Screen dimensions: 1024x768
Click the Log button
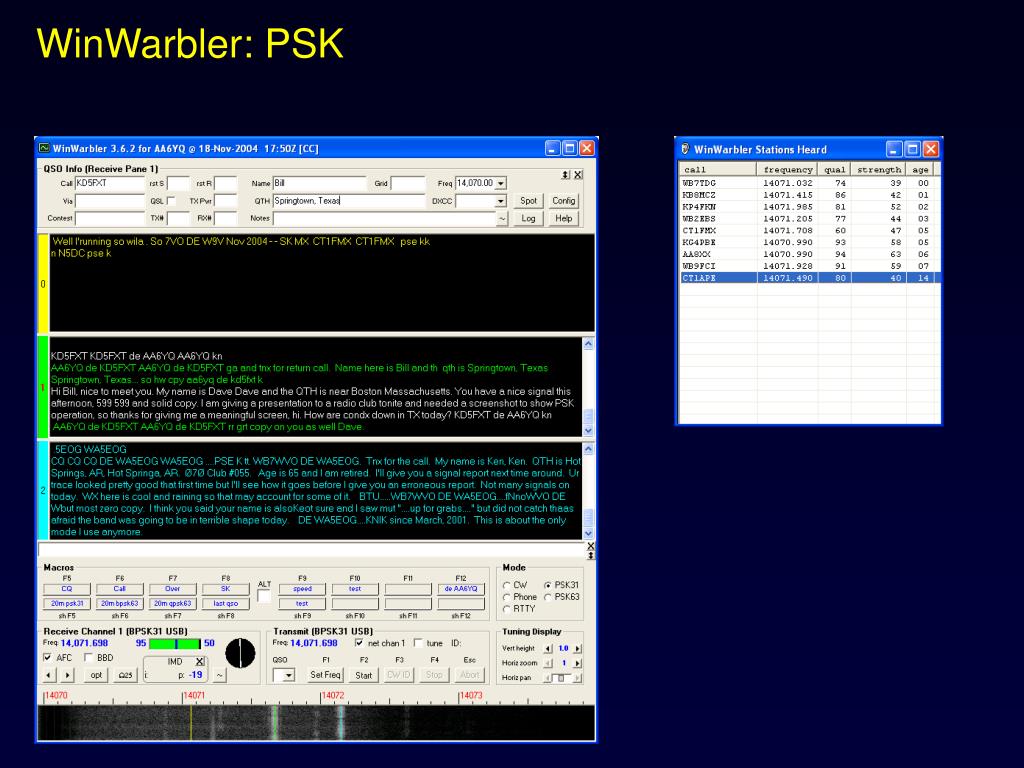[528, 219]
